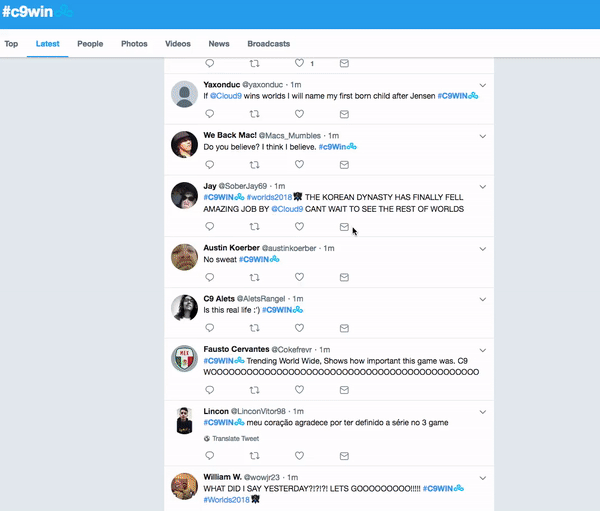
Task: Like Jay's tweet
Action: click(299, 226)
